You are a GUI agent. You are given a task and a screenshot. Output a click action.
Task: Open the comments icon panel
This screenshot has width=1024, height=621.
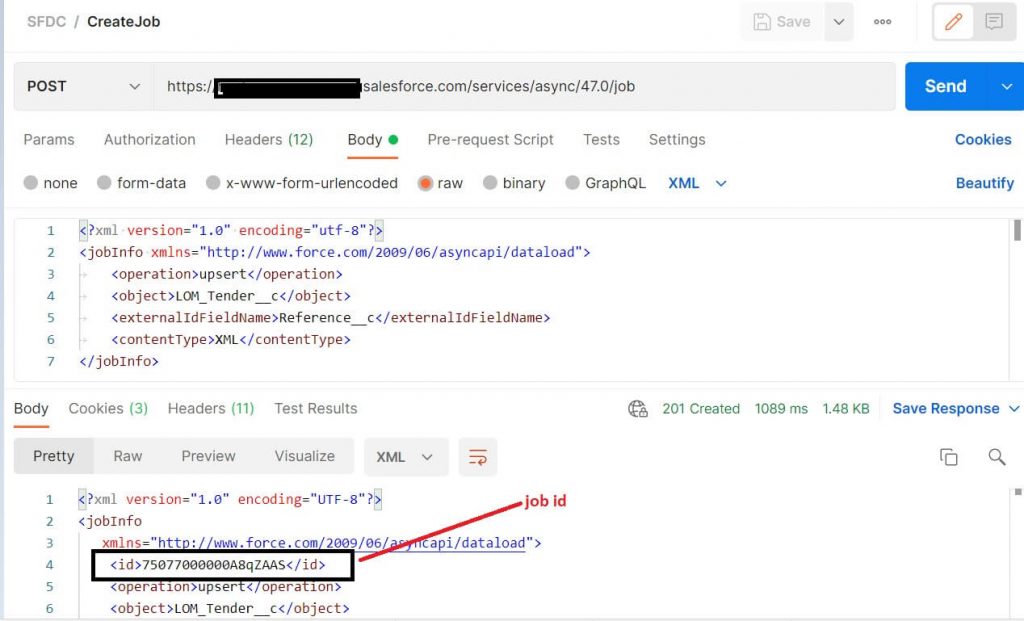(994, 22)
